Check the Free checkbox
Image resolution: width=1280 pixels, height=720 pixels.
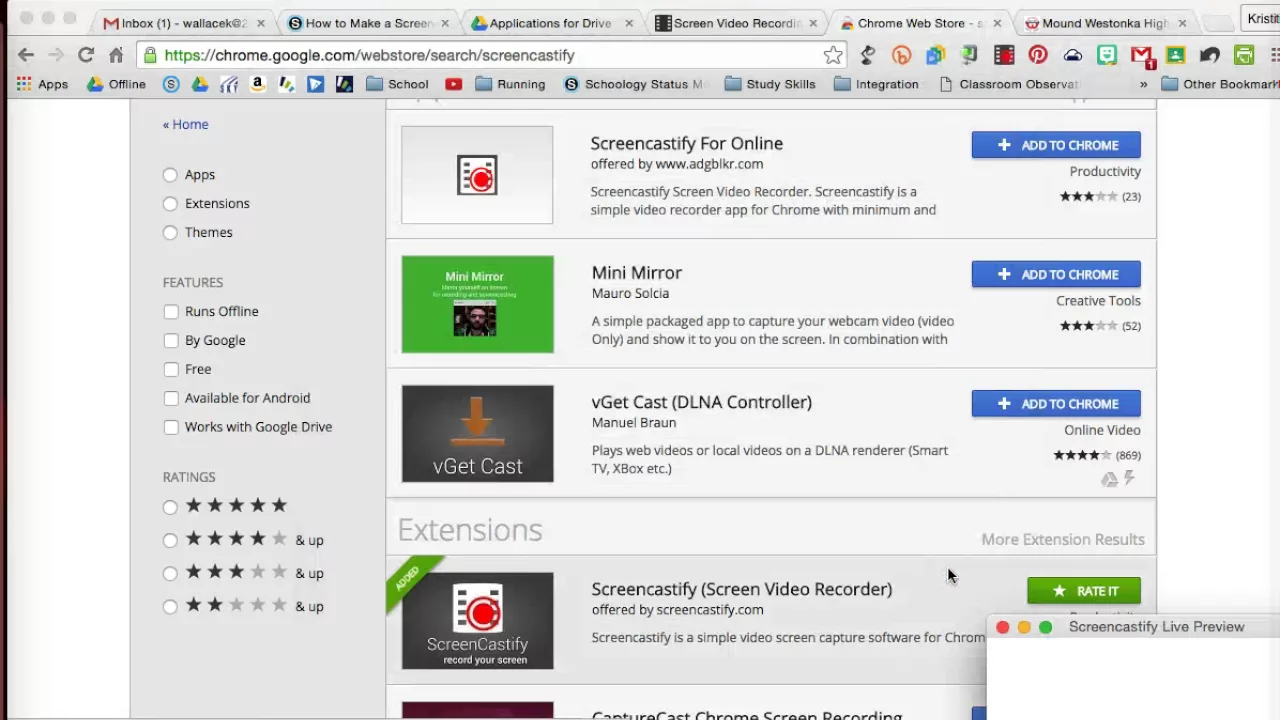pyautogui.click(x=171, y=370)
